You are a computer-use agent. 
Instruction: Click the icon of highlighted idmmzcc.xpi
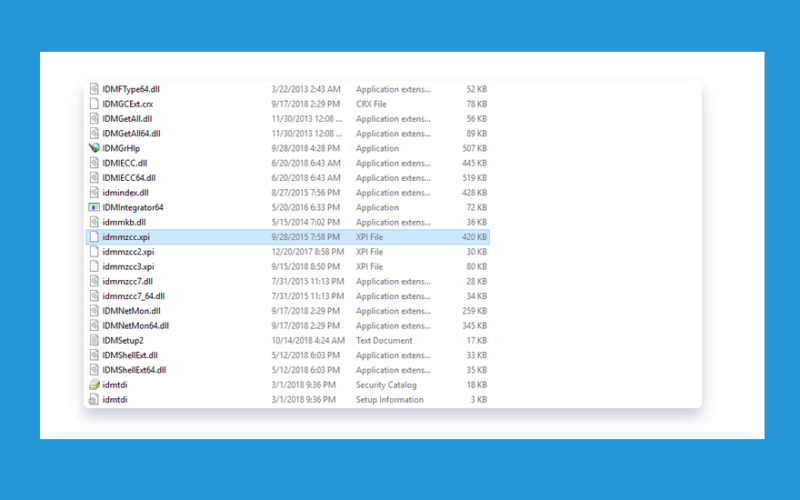(x=94, y=237)
